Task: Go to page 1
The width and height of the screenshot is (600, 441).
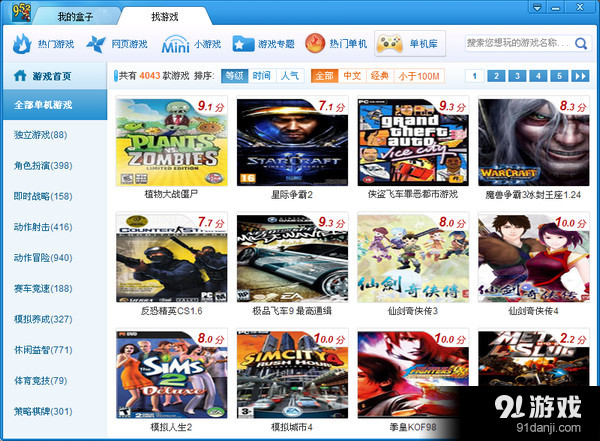Action: (x=475, y=76)
